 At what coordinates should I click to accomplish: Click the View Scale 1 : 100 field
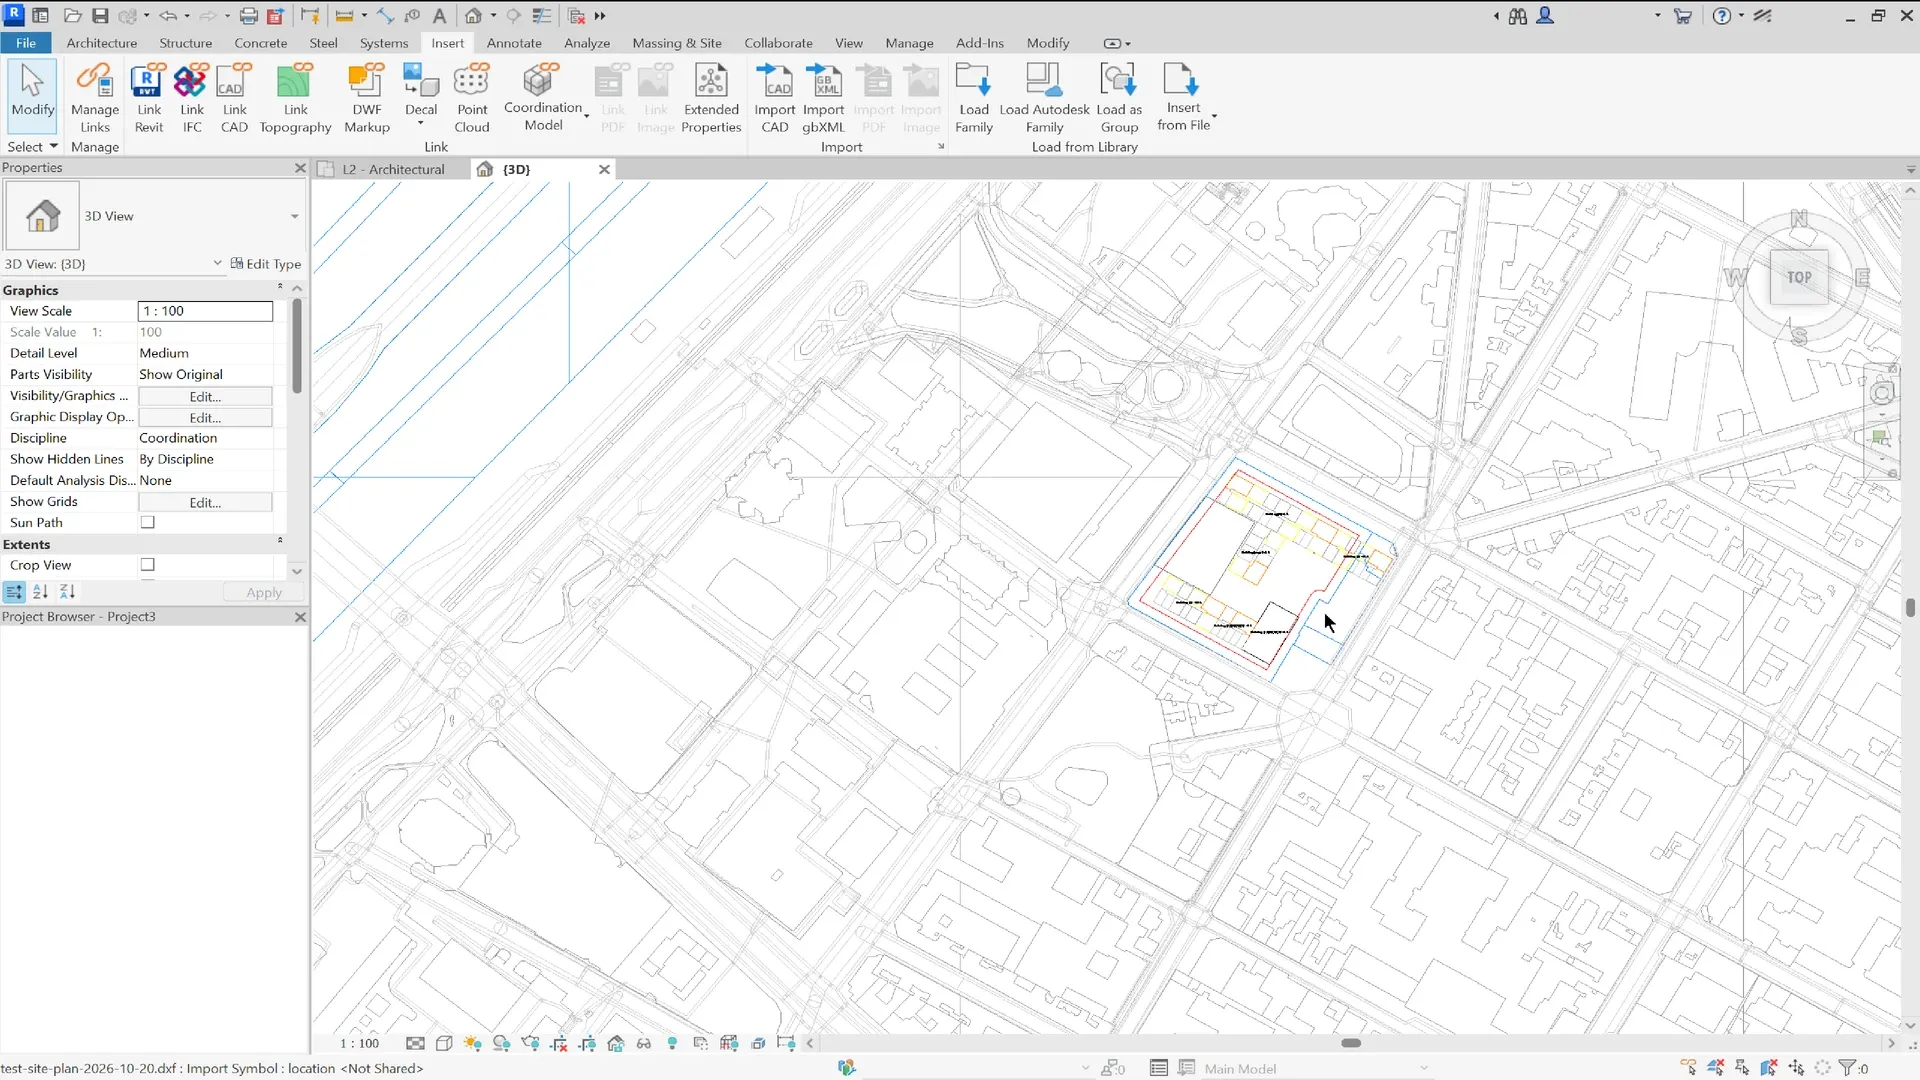(x=205, y=311)
